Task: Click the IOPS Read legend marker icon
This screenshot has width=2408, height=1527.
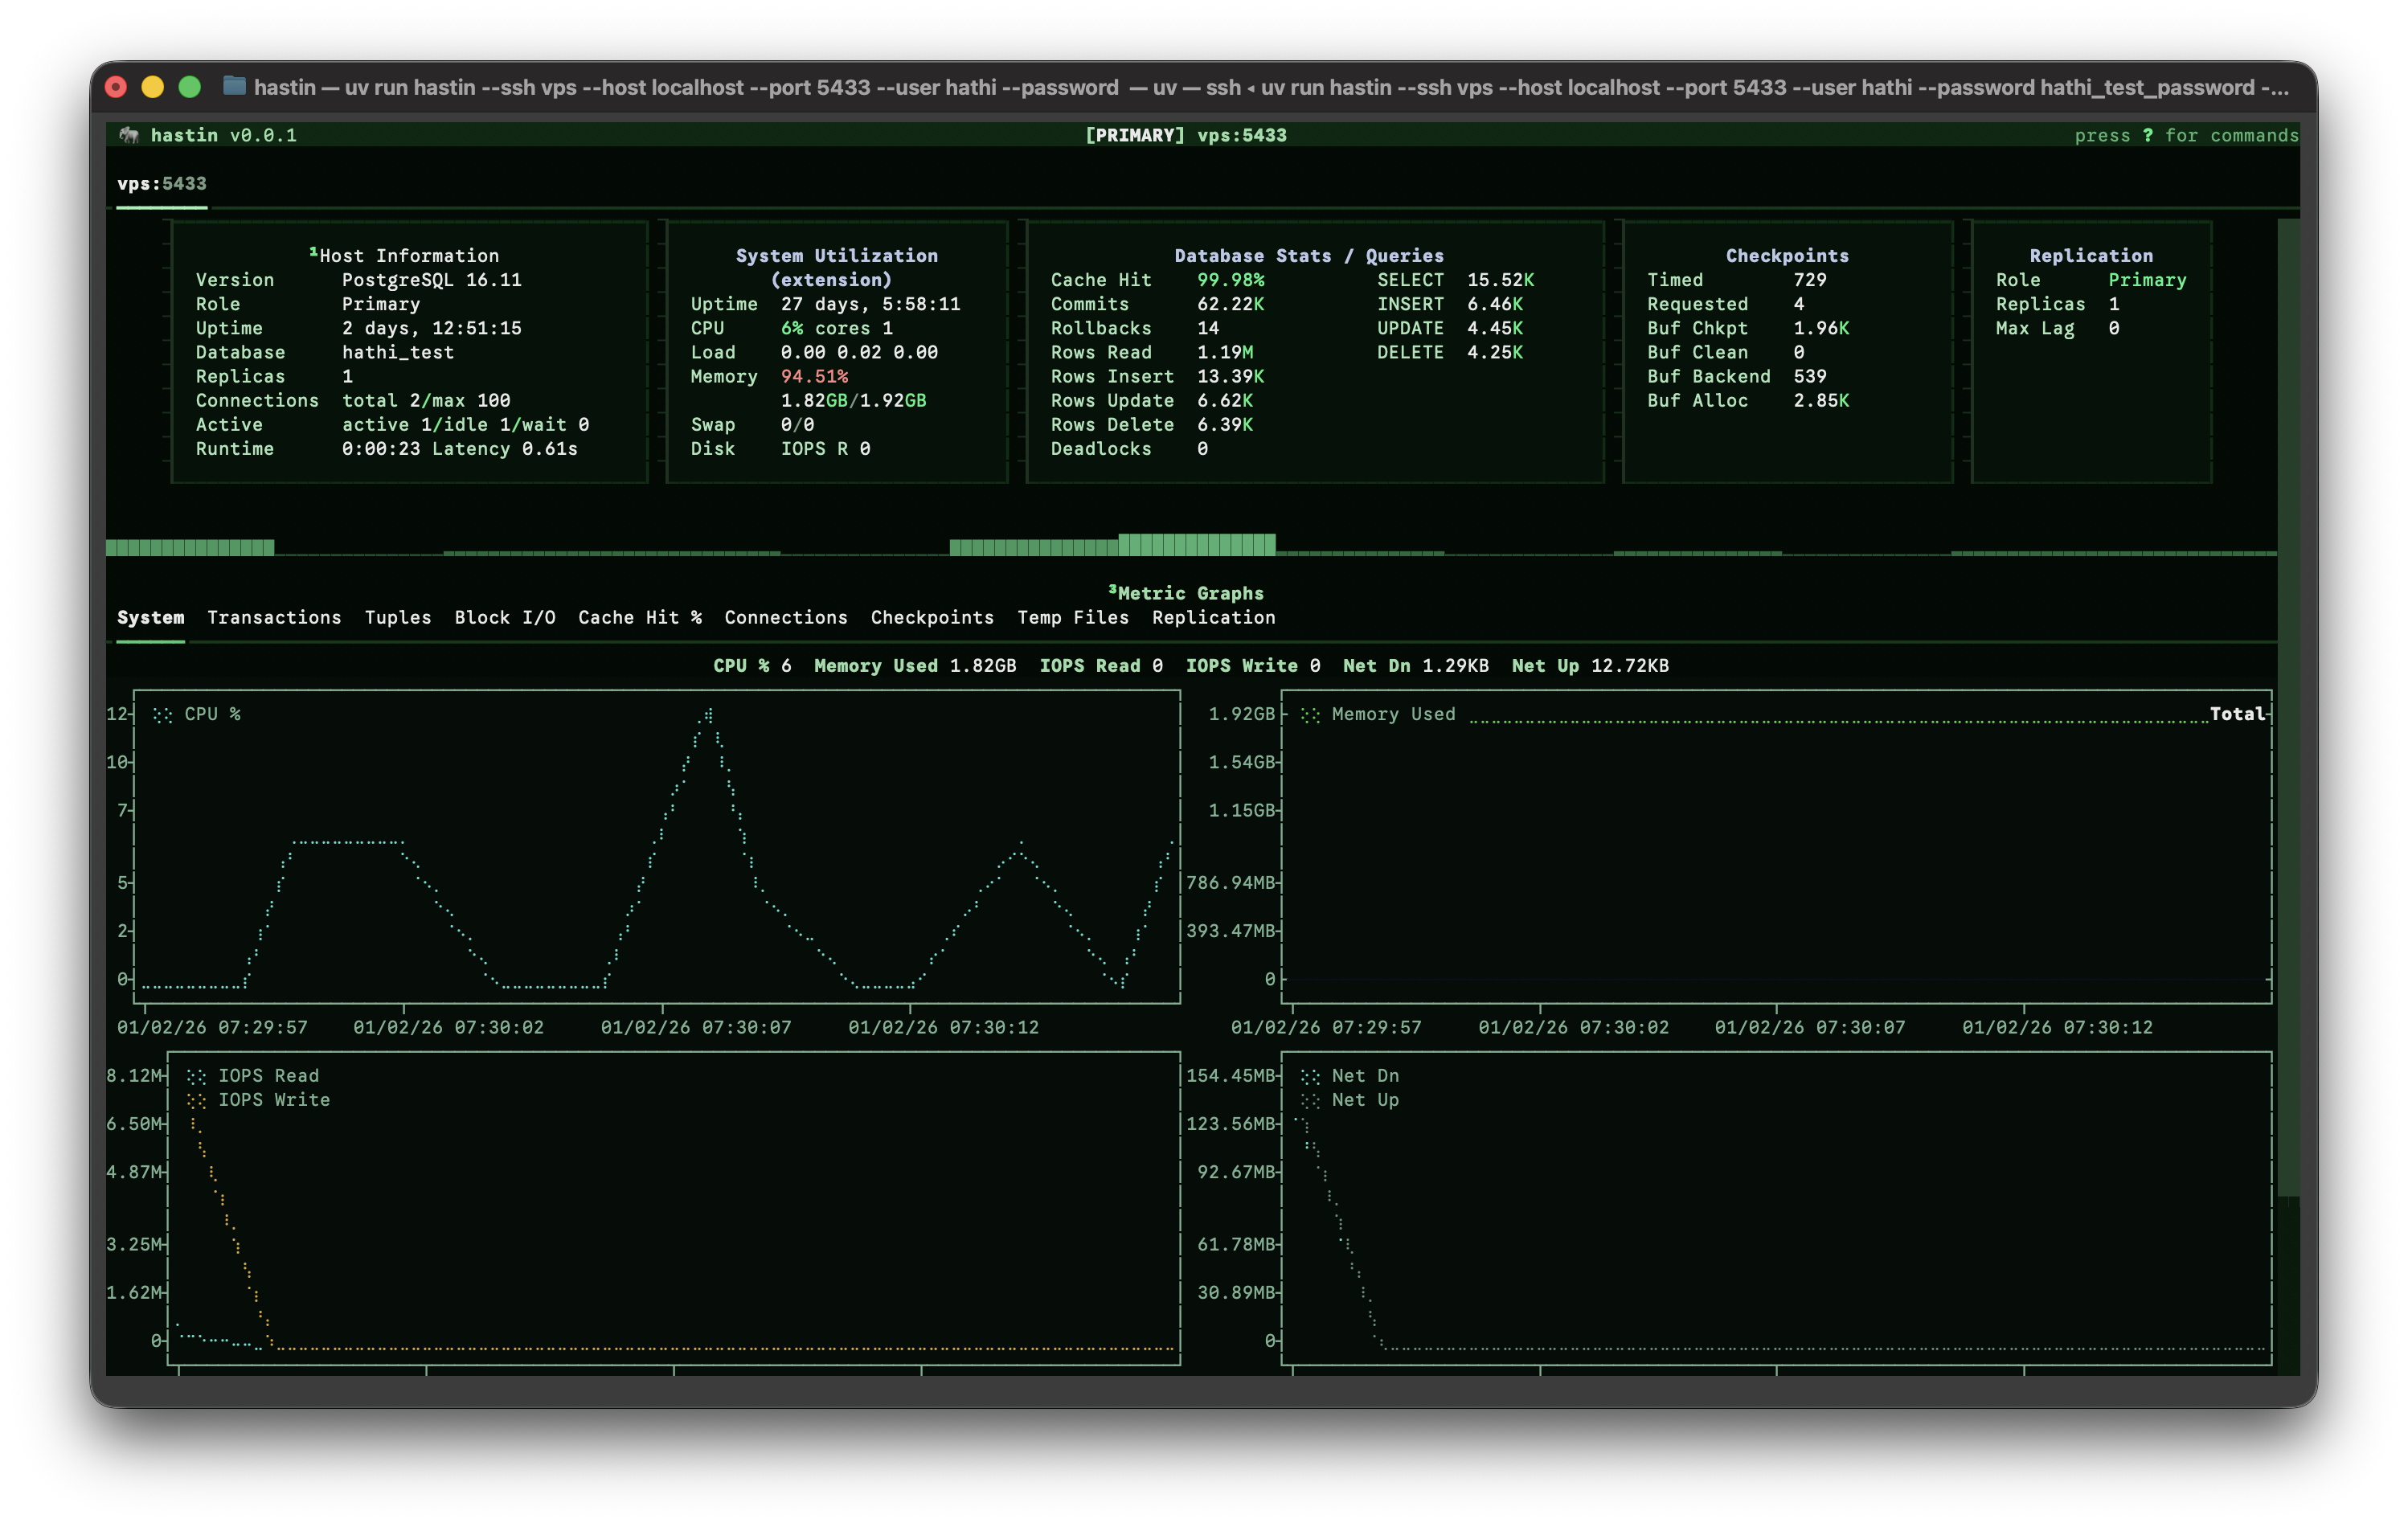Action: coord(196,1076)
